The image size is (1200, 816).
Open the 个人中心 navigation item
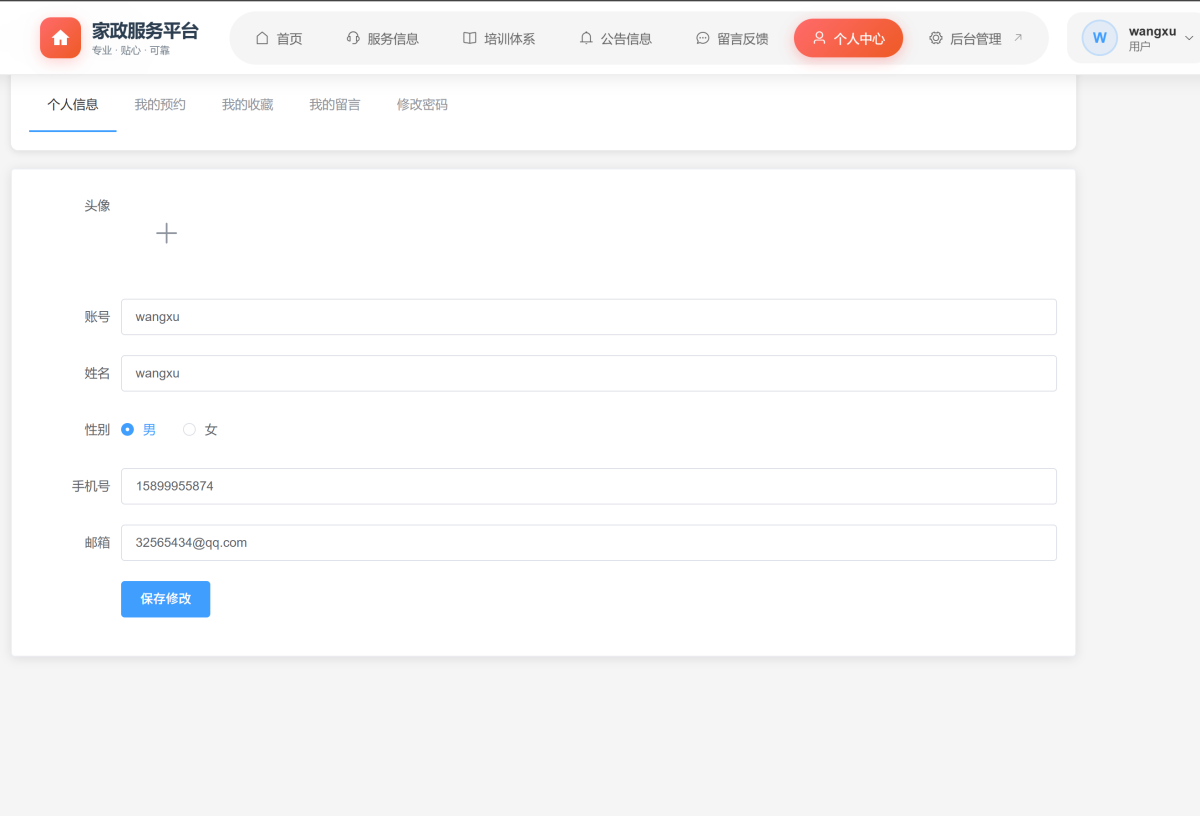(848, 38)
